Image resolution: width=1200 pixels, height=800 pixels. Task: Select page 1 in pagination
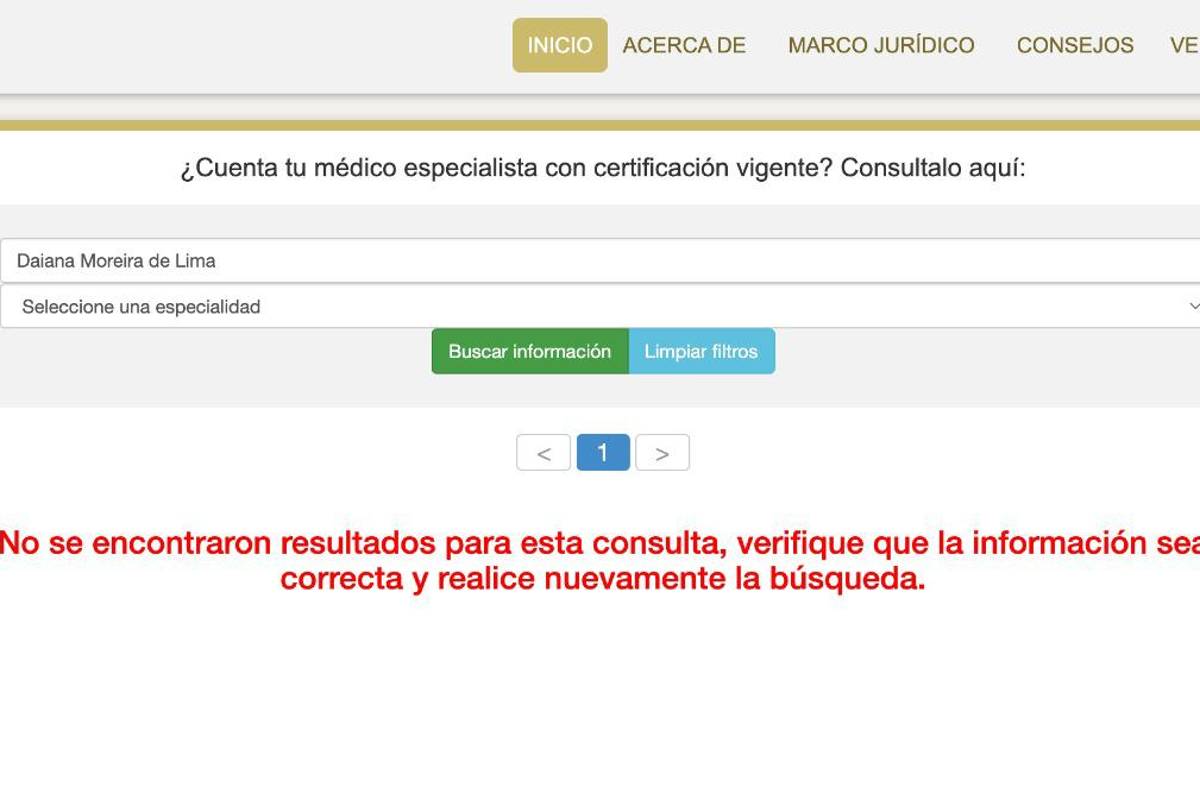(x=603, y=453)
